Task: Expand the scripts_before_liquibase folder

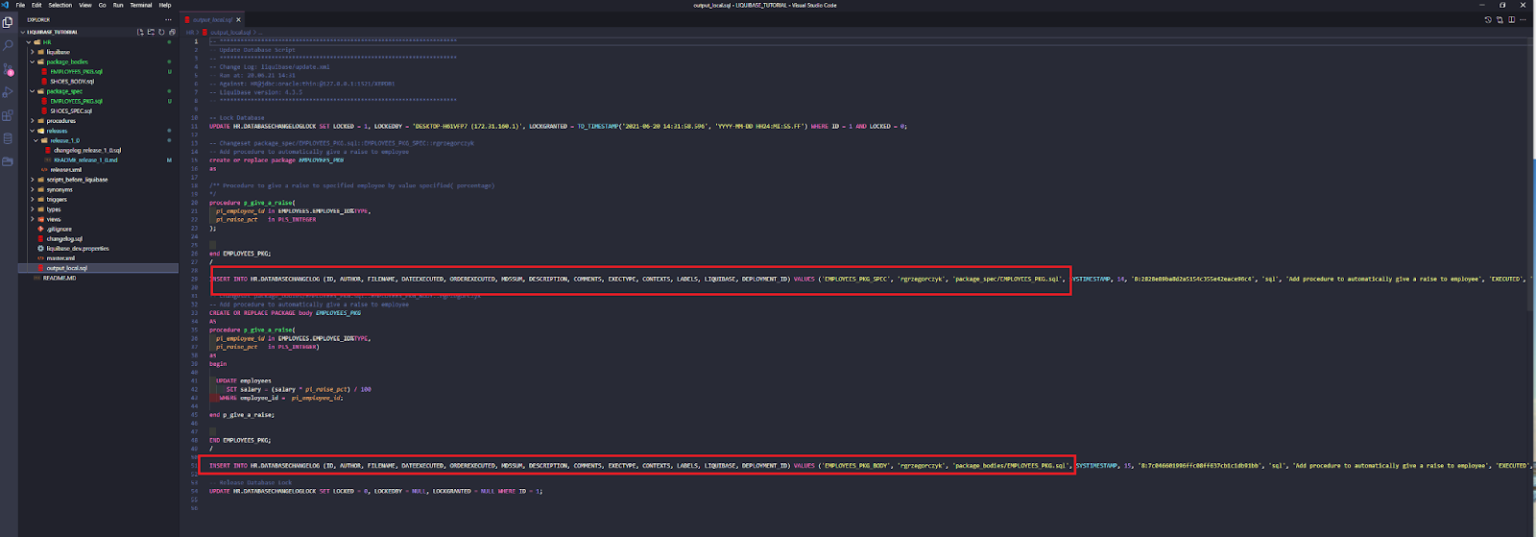Action: pos(97,180)
